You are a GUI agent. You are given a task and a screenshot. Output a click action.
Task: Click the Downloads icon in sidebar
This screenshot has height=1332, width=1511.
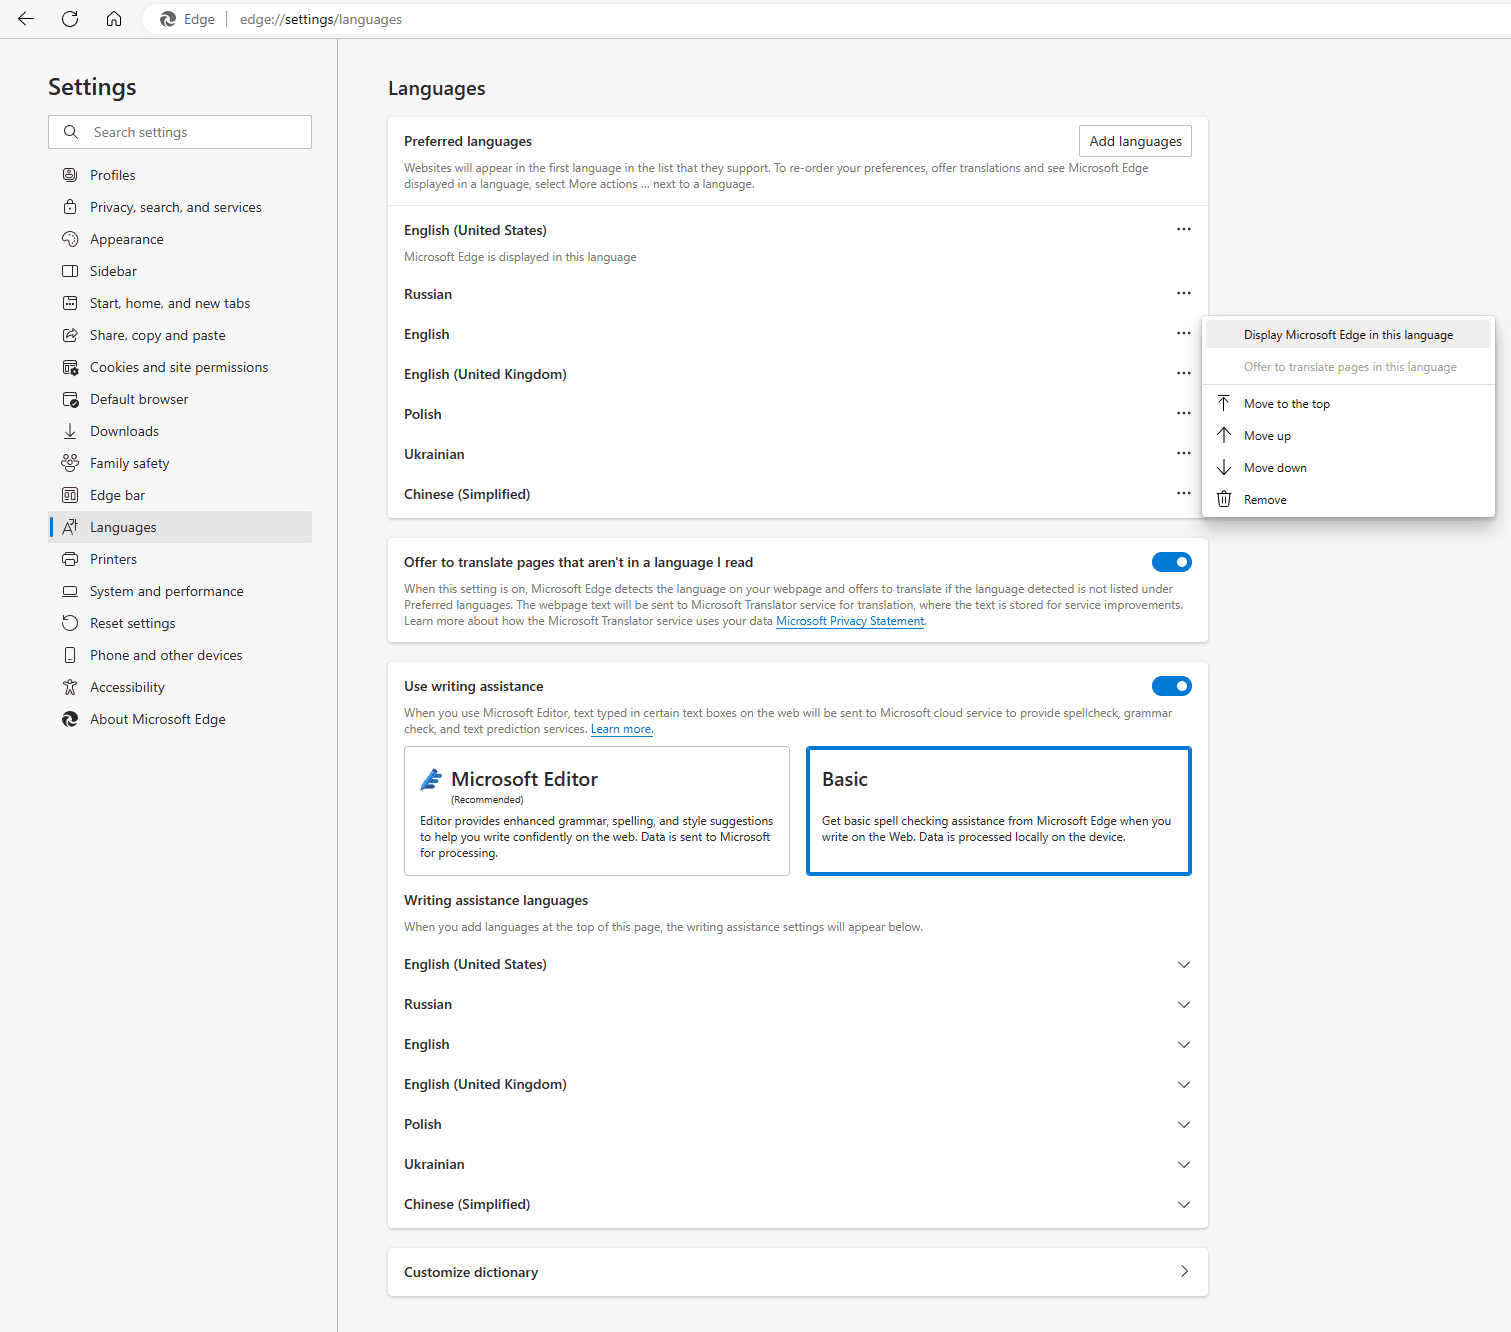pos(70,431)
